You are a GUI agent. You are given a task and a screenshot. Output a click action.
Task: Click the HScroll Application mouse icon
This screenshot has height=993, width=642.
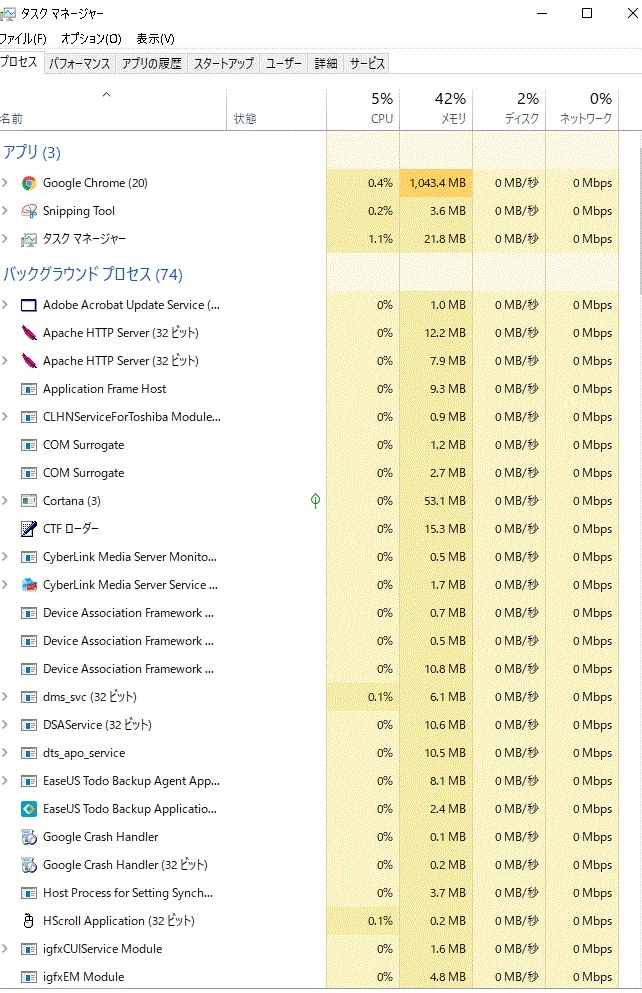[29, 921]
